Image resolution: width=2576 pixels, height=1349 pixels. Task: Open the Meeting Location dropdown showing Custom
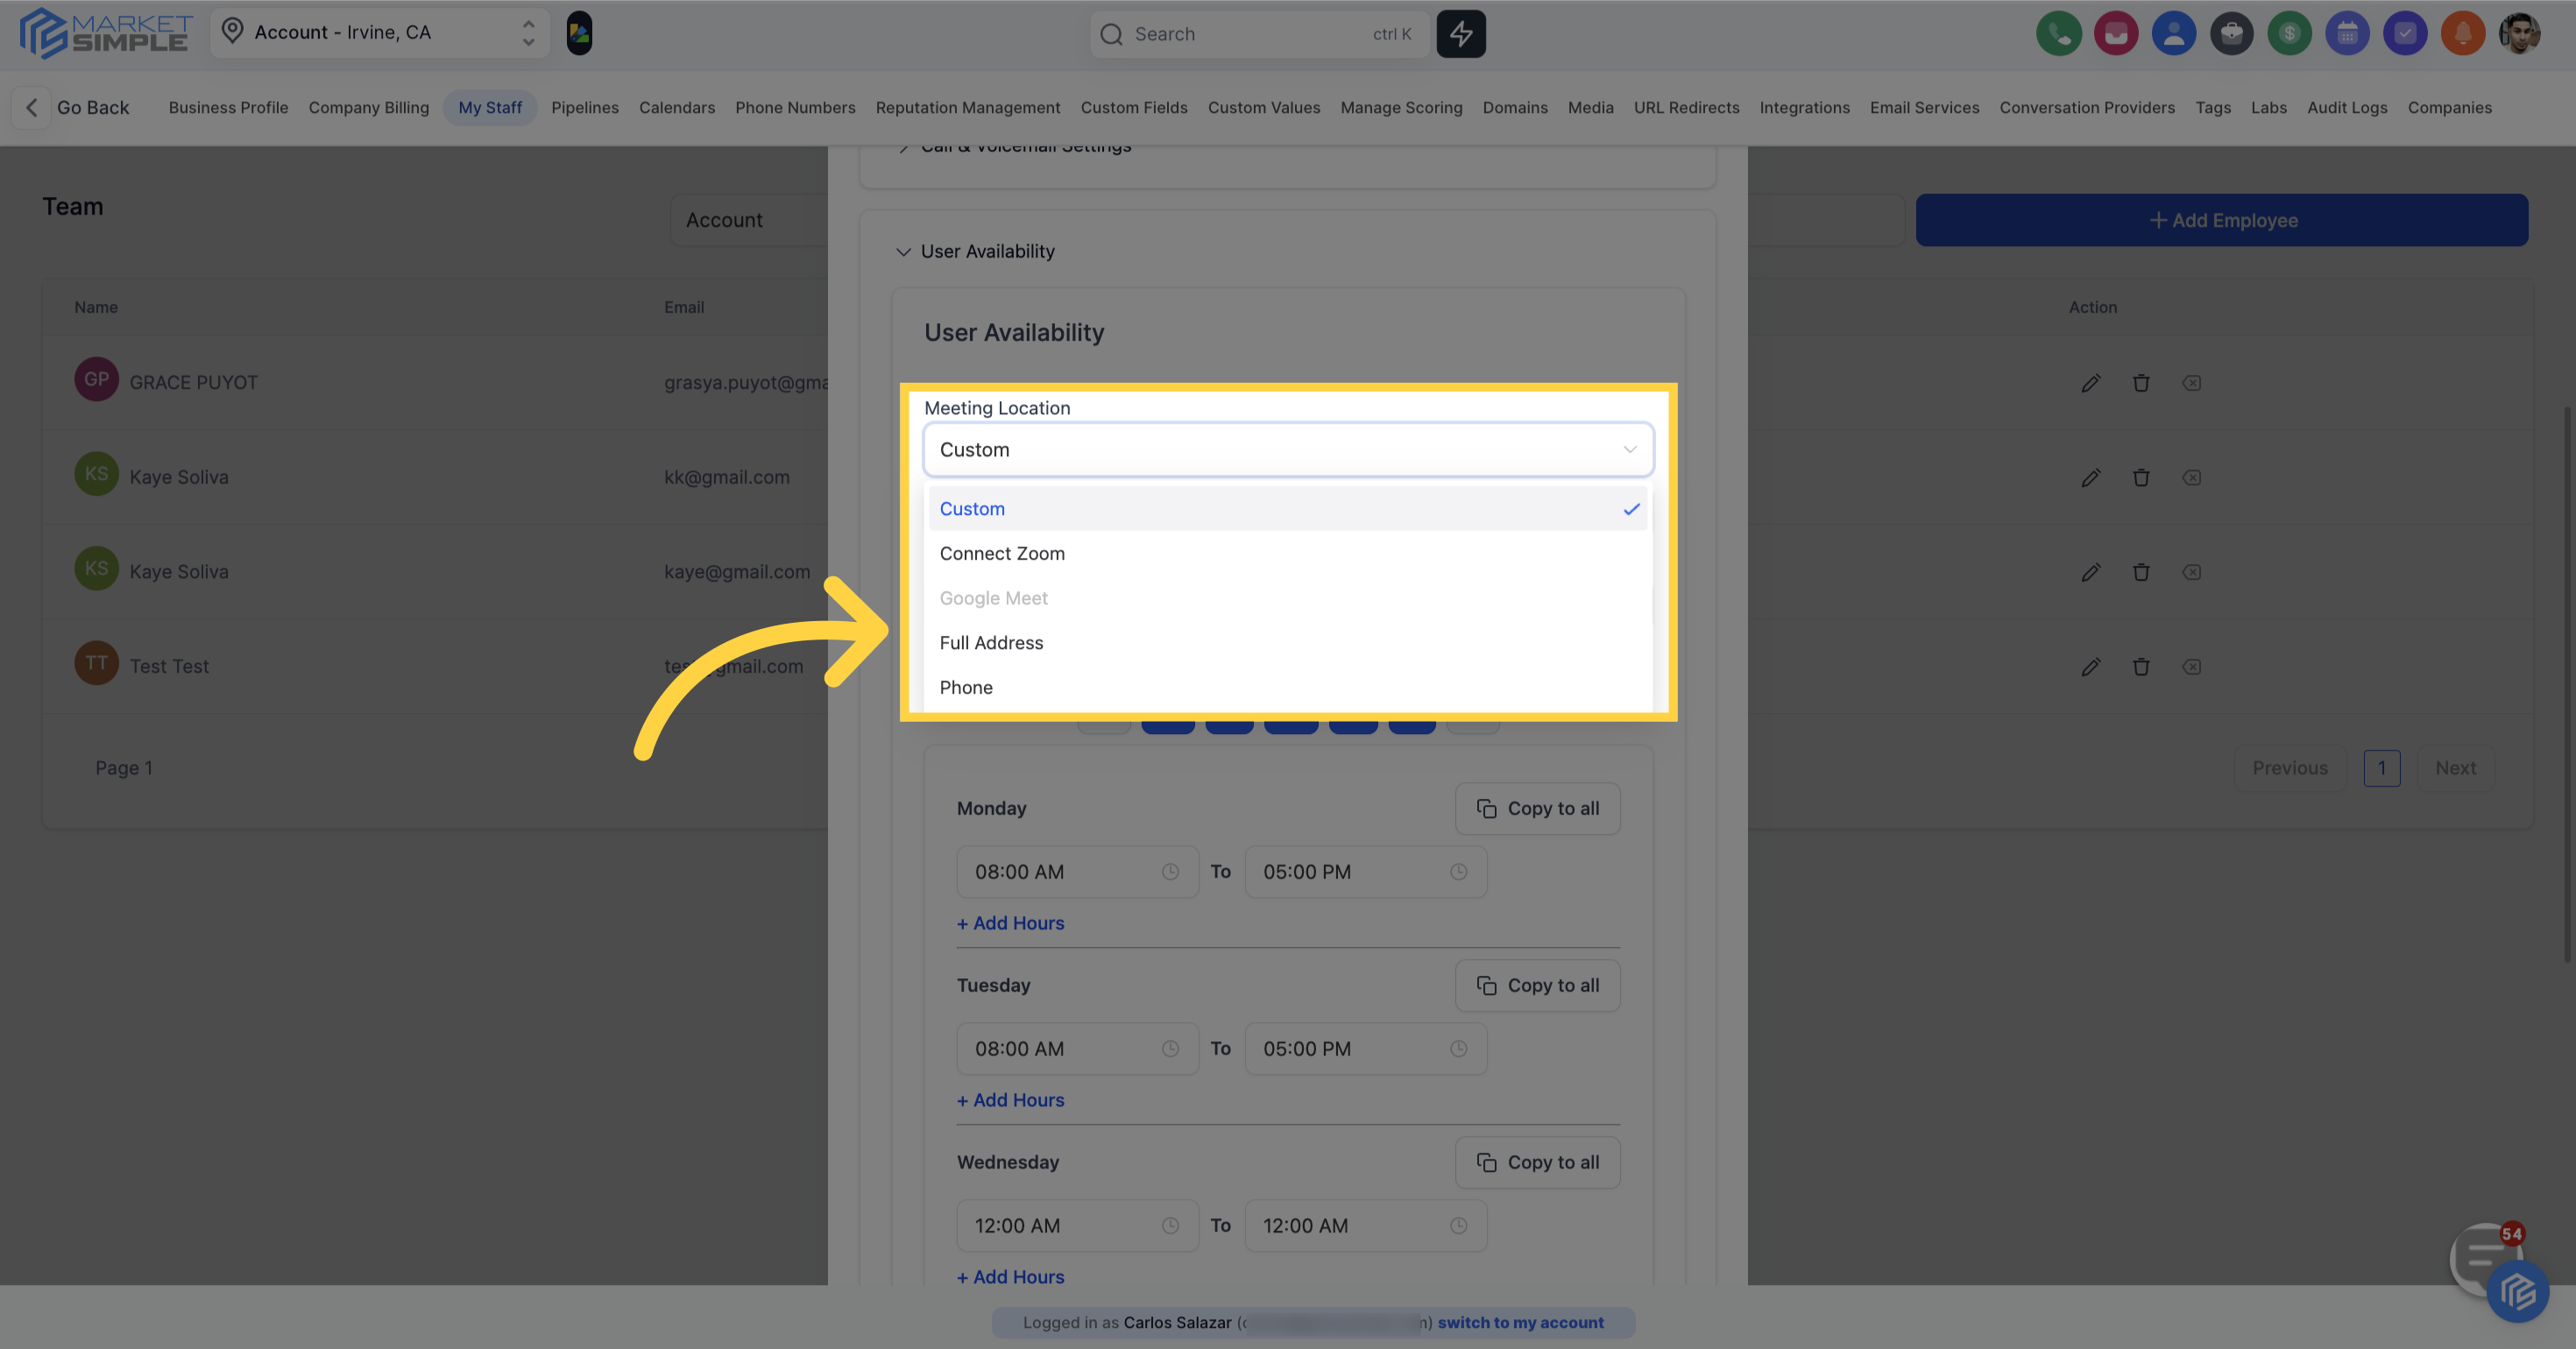click(x=1288, y=449)
